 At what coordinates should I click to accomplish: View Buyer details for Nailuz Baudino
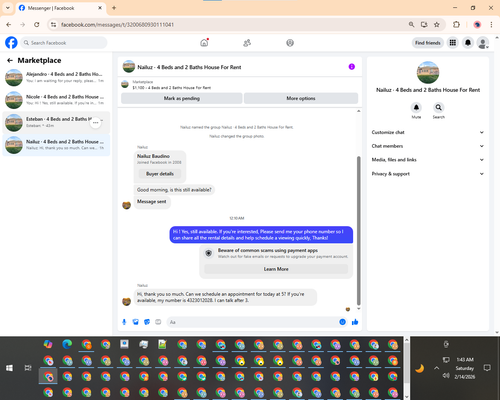tap(160, 174)
